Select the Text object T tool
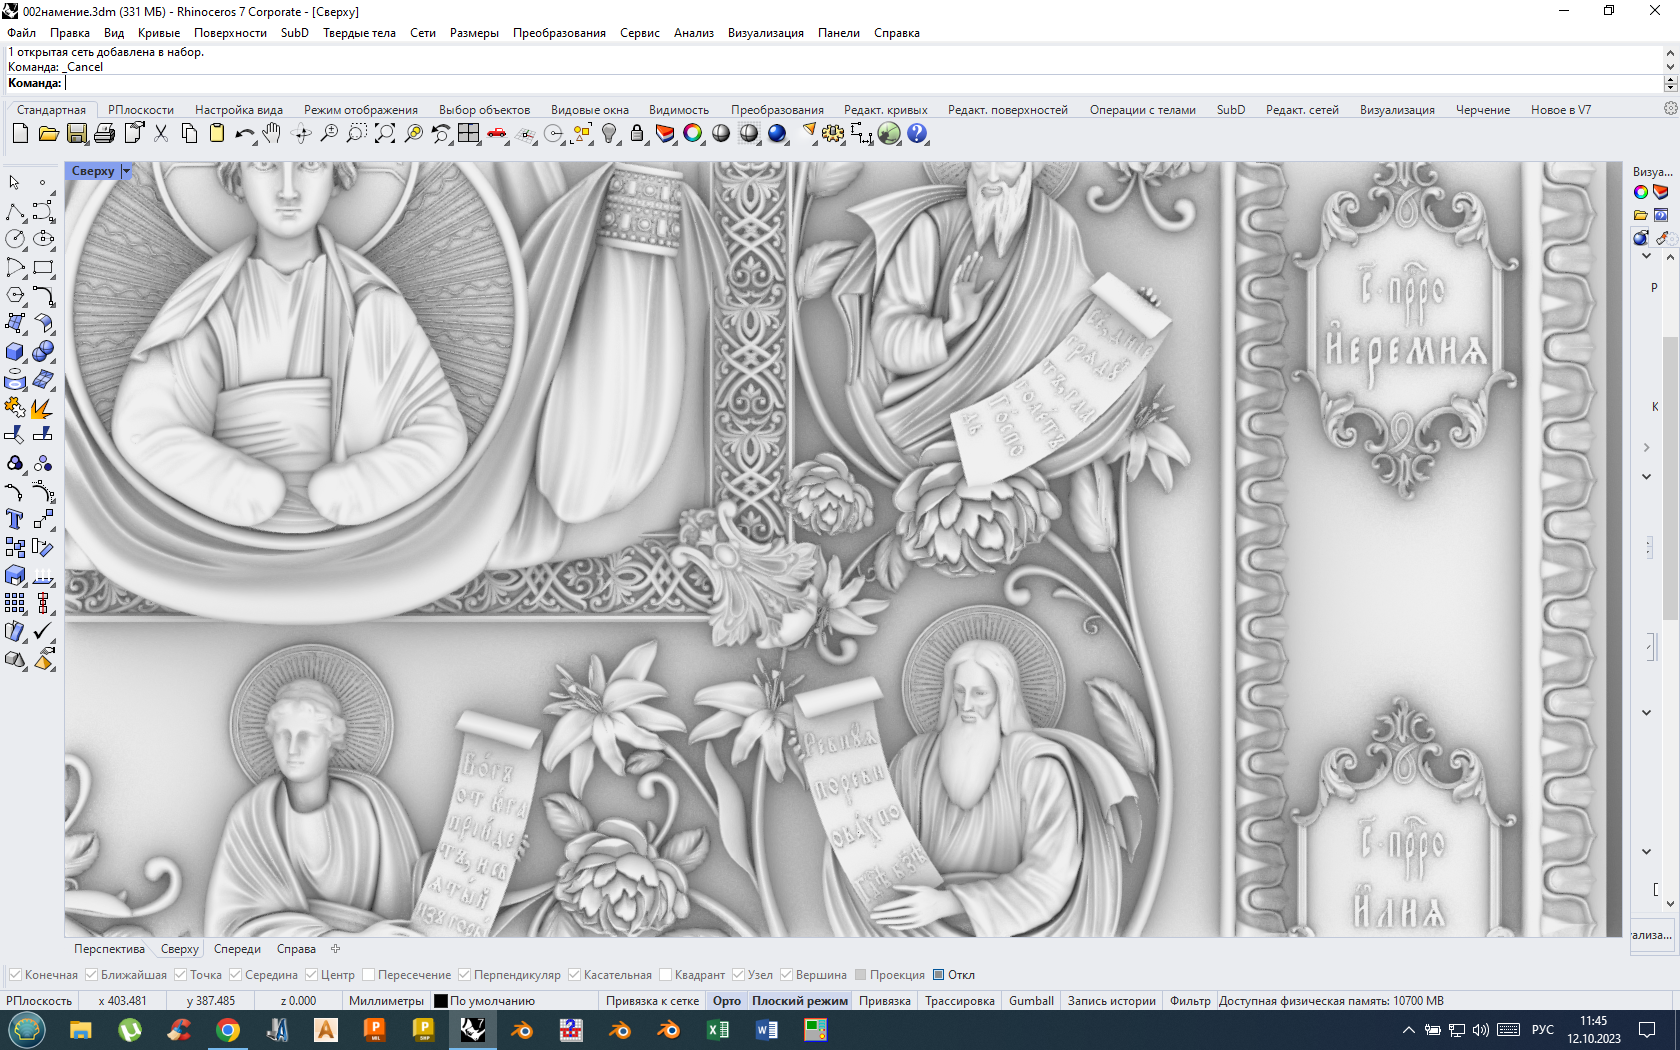Viewport: 1680px width, 1050px height. [15, 519]
